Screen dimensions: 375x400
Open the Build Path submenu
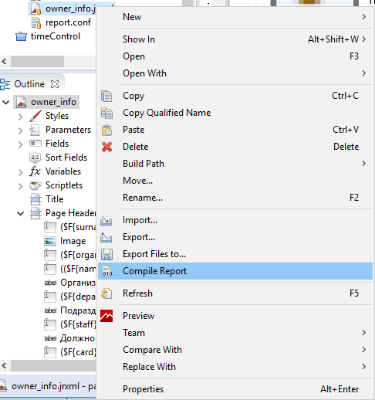point(235,164)
